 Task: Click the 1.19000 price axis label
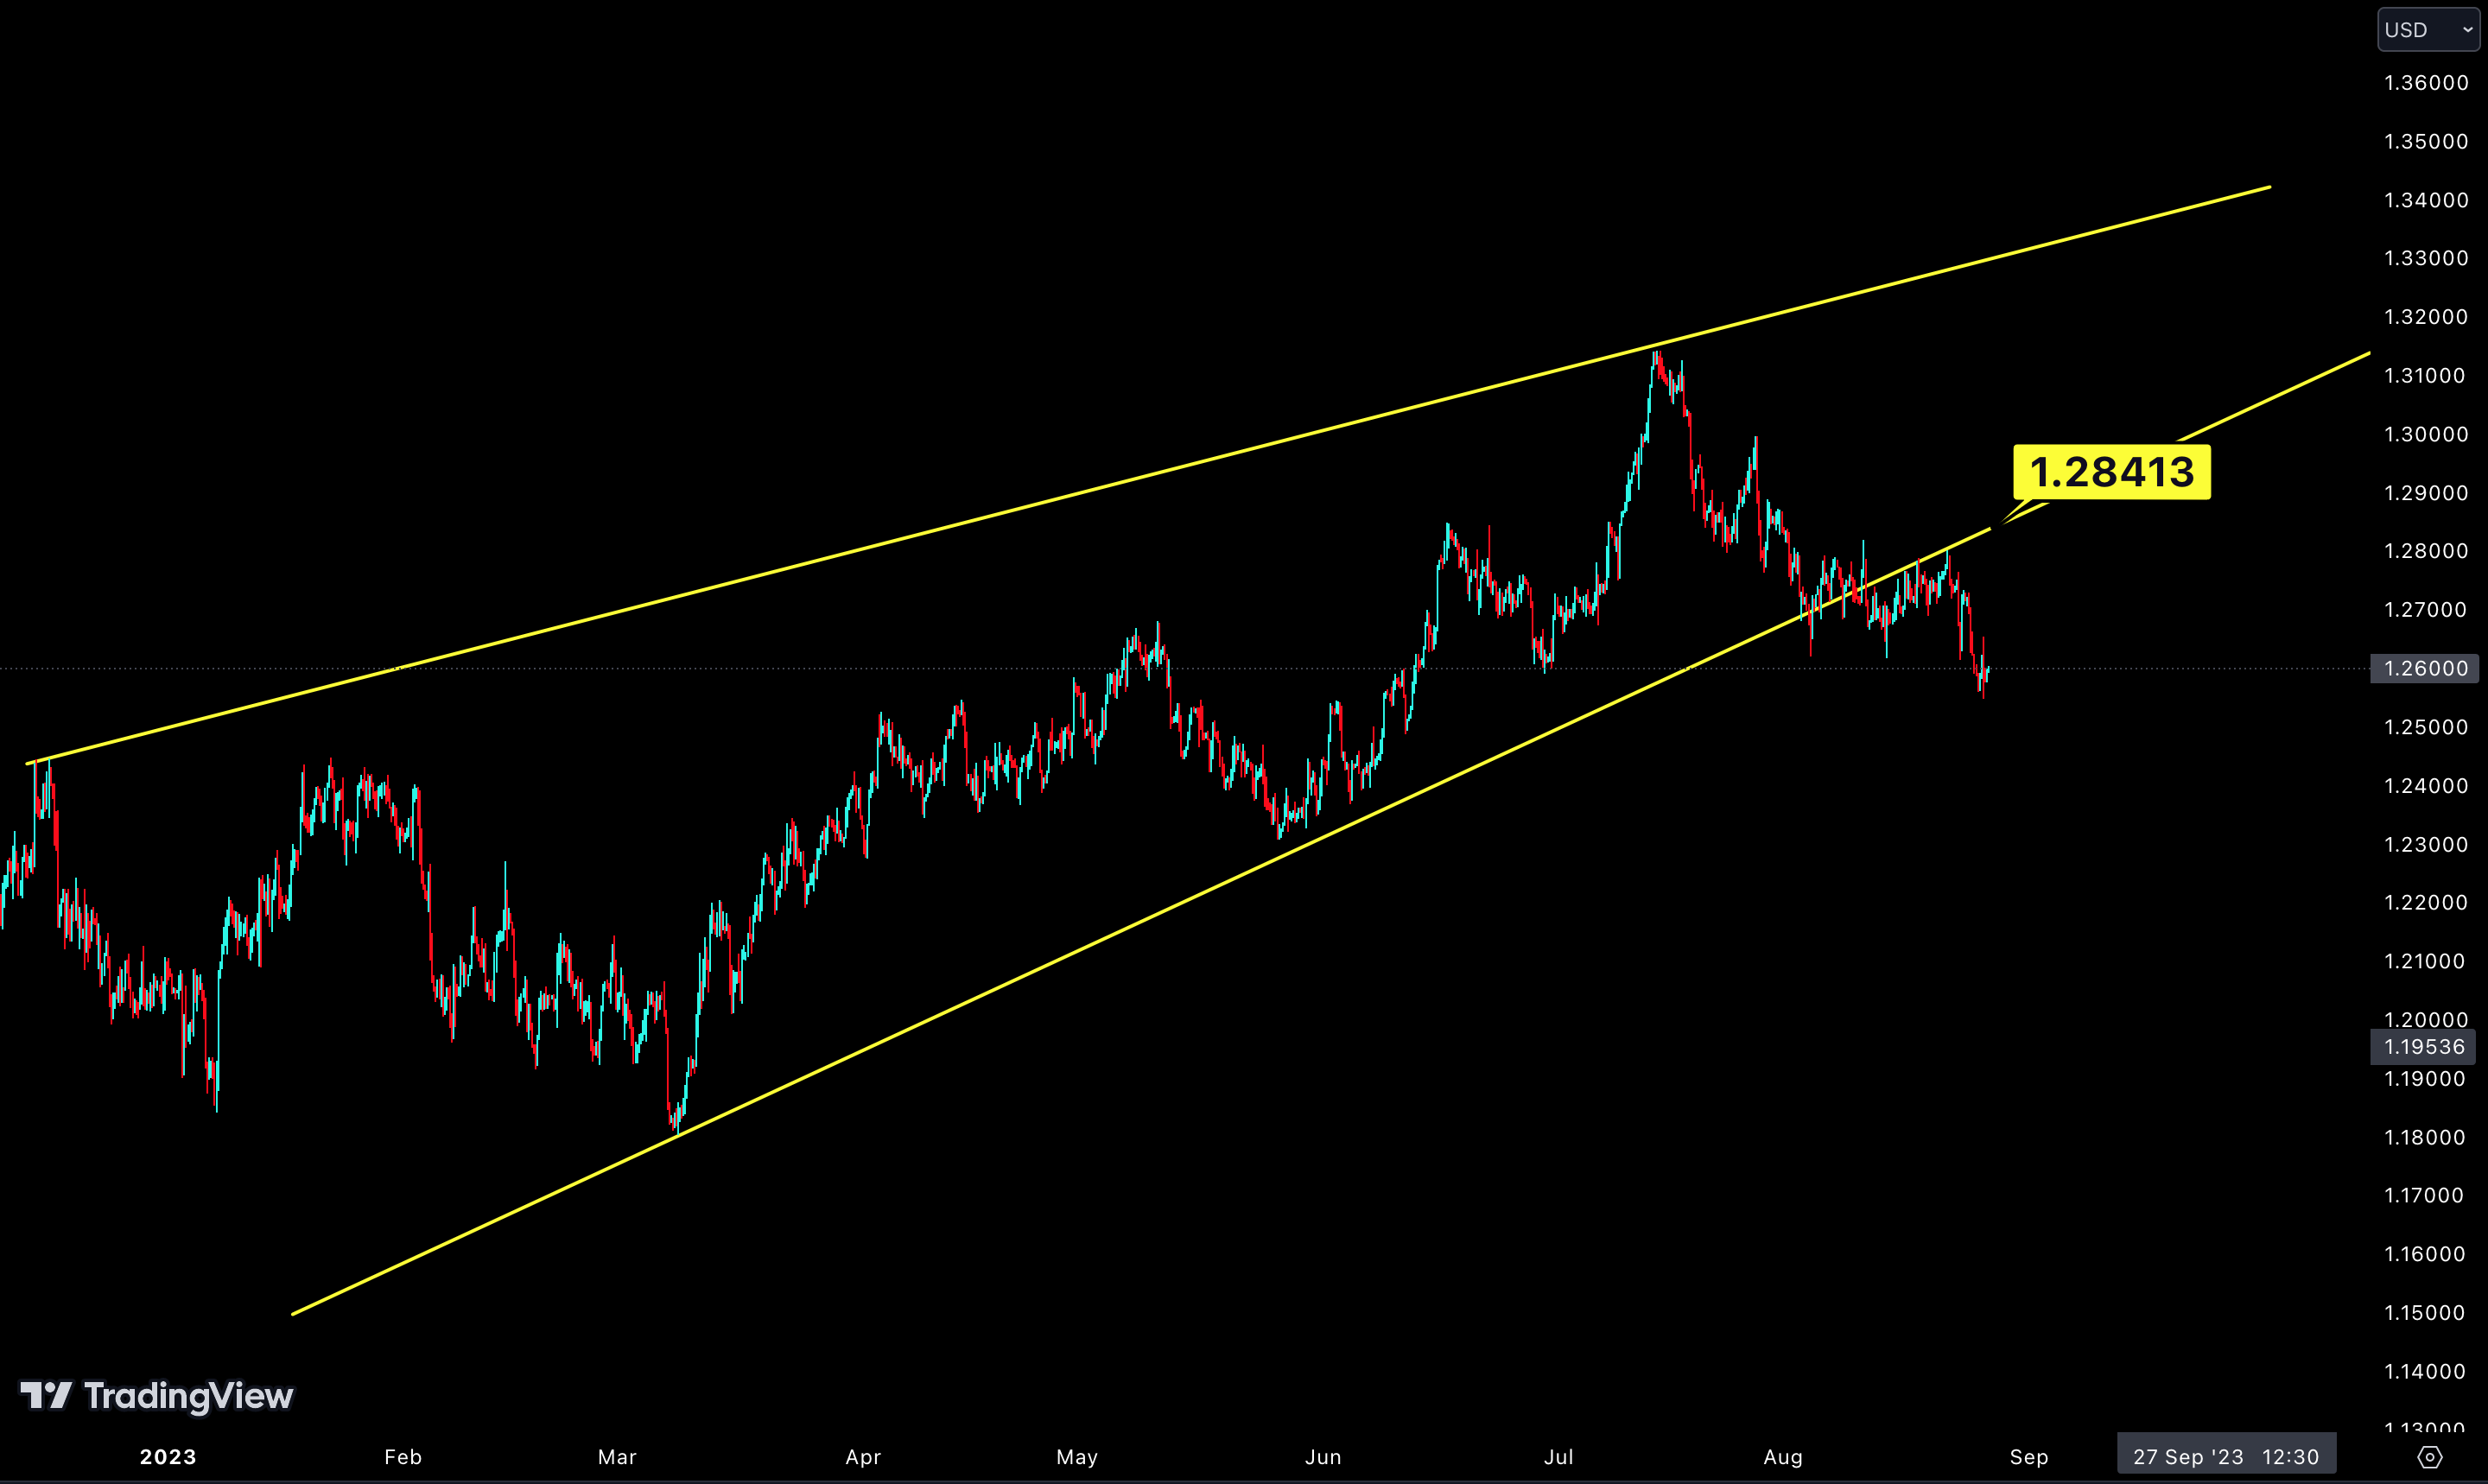pos(2426,1079)
